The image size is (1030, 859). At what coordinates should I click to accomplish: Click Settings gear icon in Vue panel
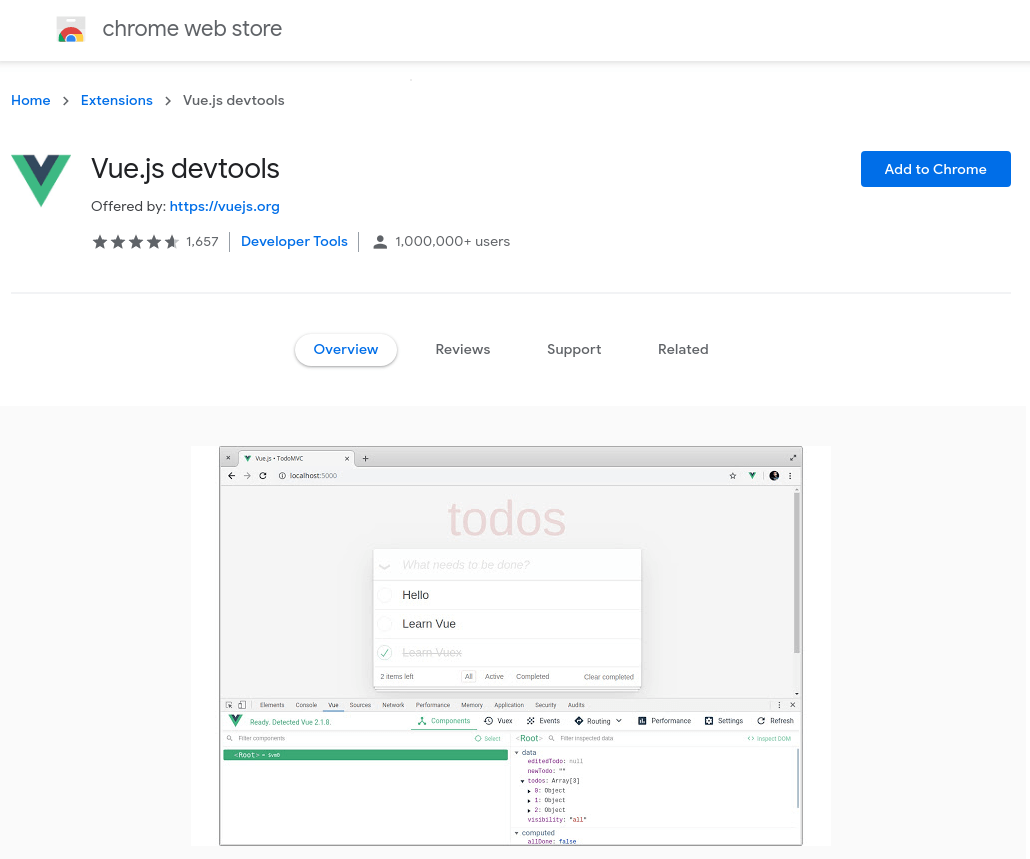[709, 720]
